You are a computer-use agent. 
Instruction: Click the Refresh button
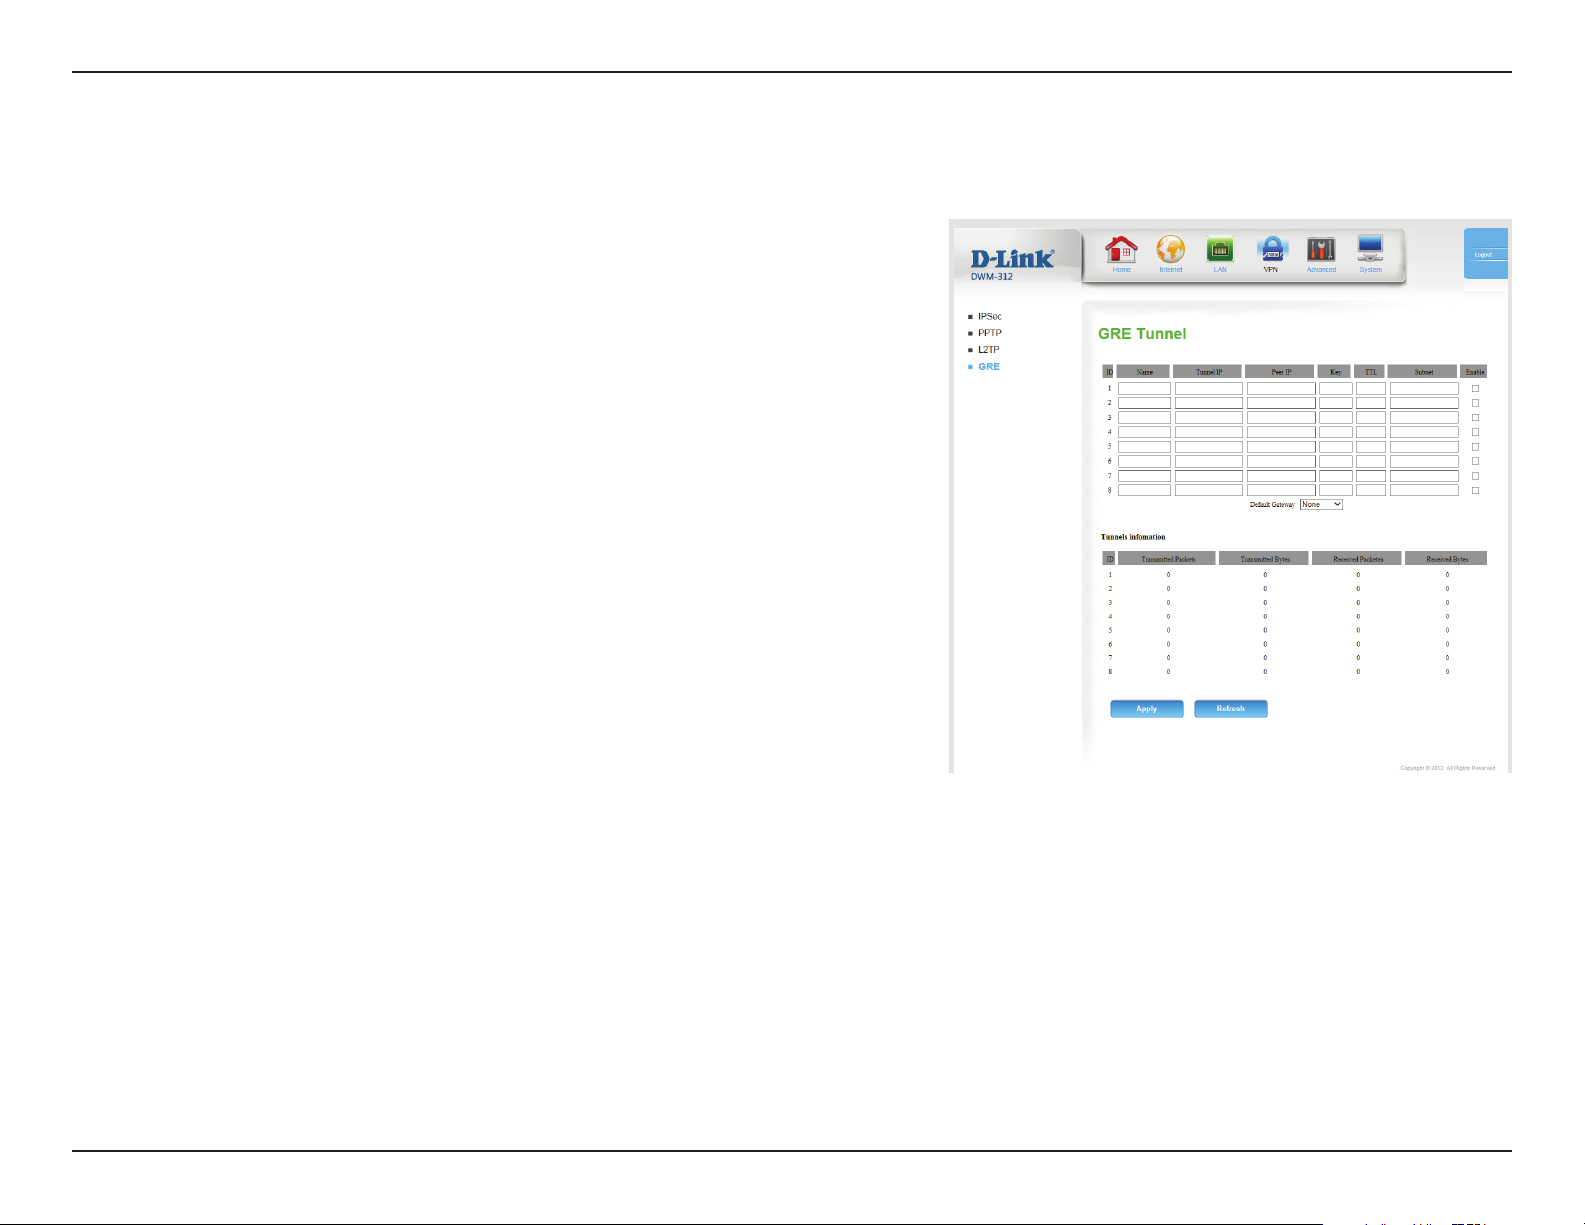click(1231, 709)
